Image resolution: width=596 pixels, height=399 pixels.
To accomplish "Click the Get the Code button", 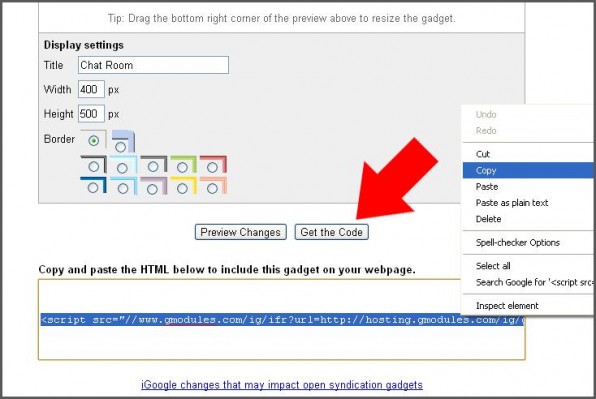I will pyautogui.click(x=331, y=232).
